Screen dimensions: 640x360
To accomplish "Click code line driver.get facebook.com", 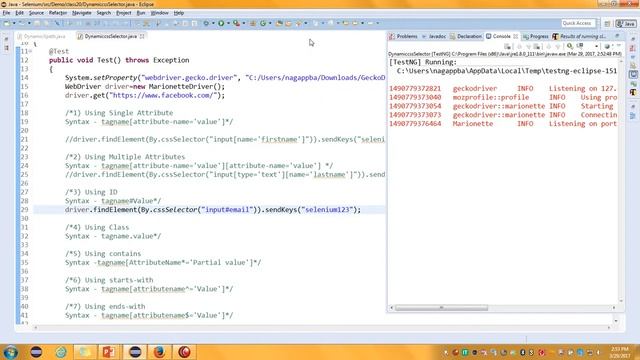I will (145, 95).
